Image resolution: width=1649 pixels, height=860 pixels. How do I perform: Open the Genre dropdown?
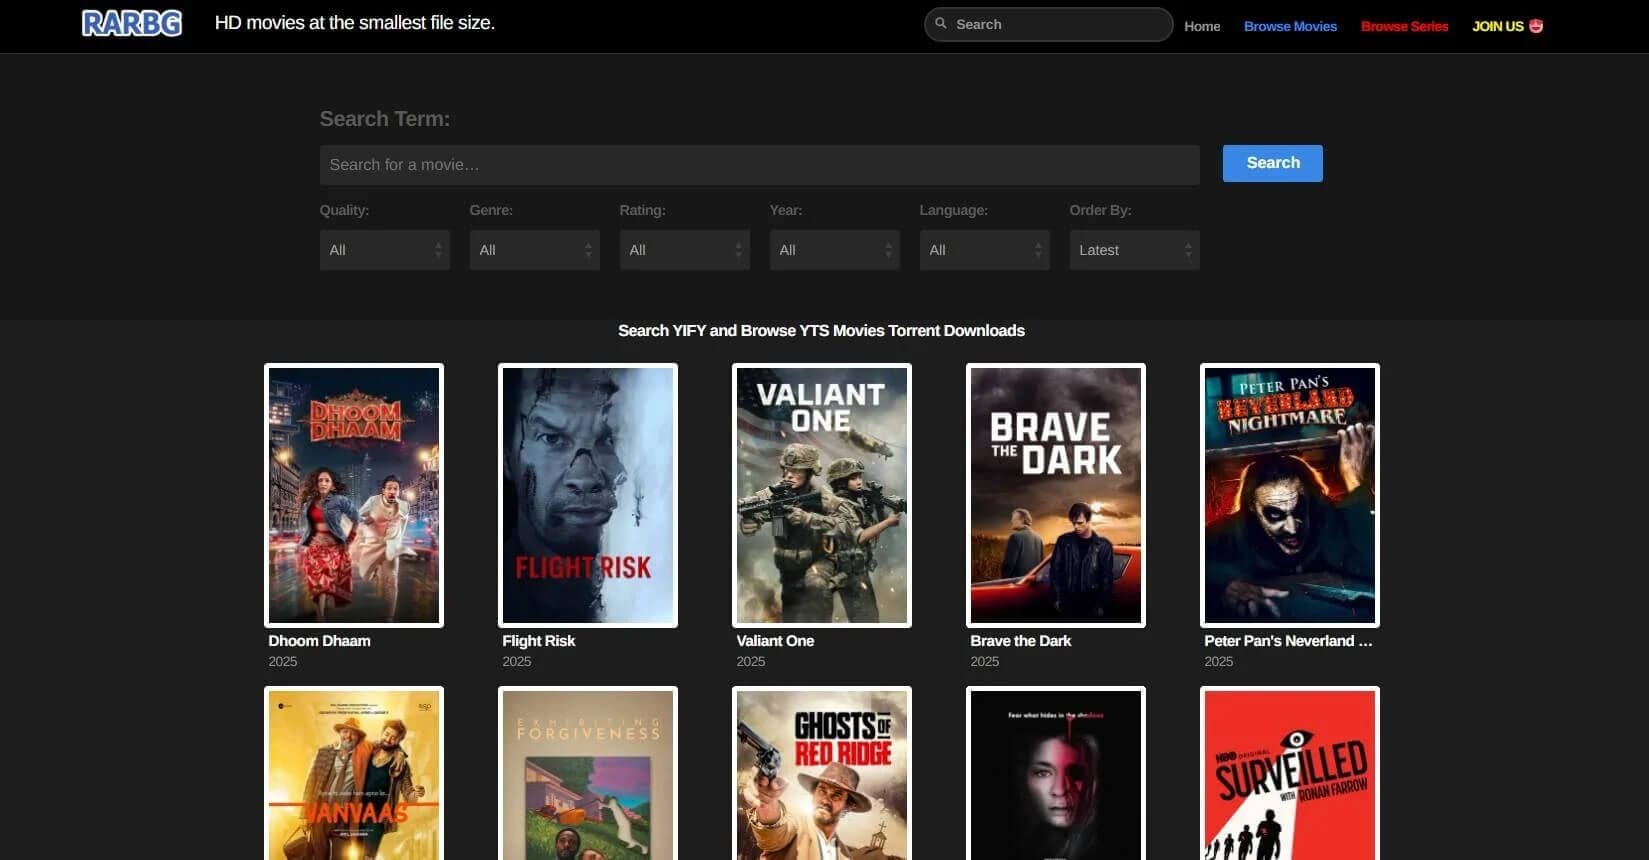[534, 250]
